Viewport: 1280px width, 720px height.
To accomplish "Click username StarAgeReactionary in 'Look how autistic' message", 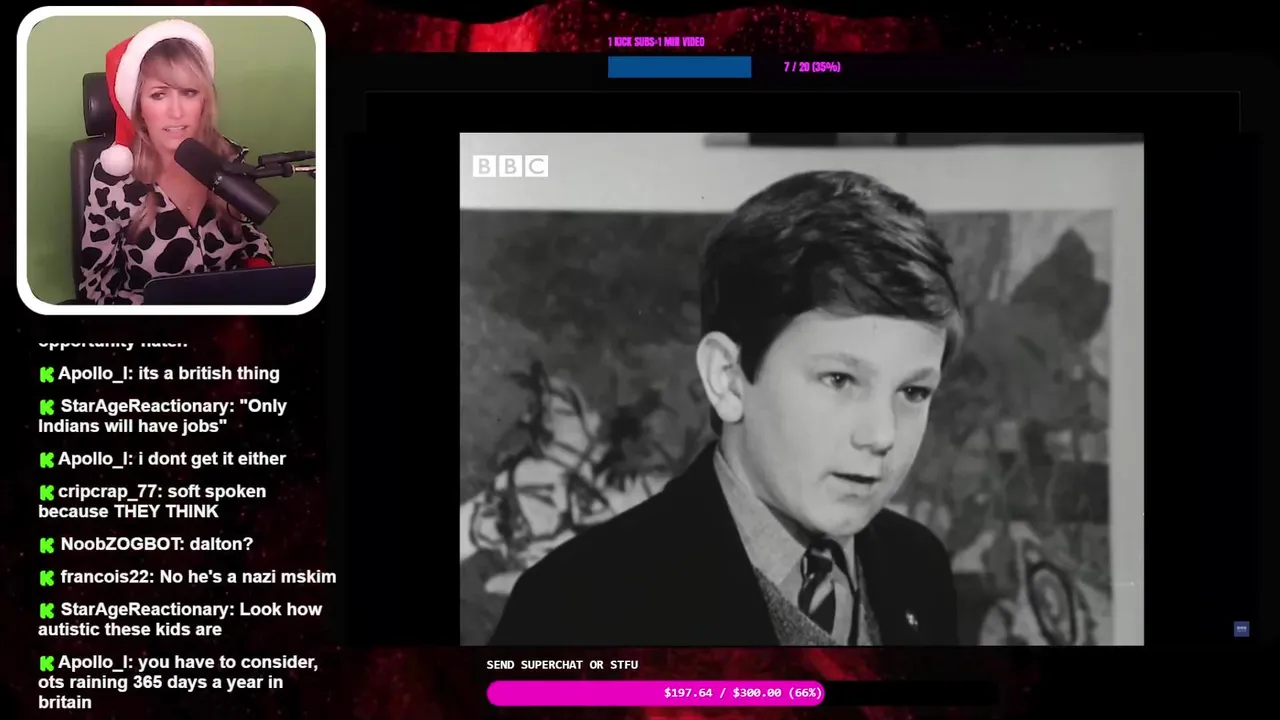I will [x=147, y=609].
